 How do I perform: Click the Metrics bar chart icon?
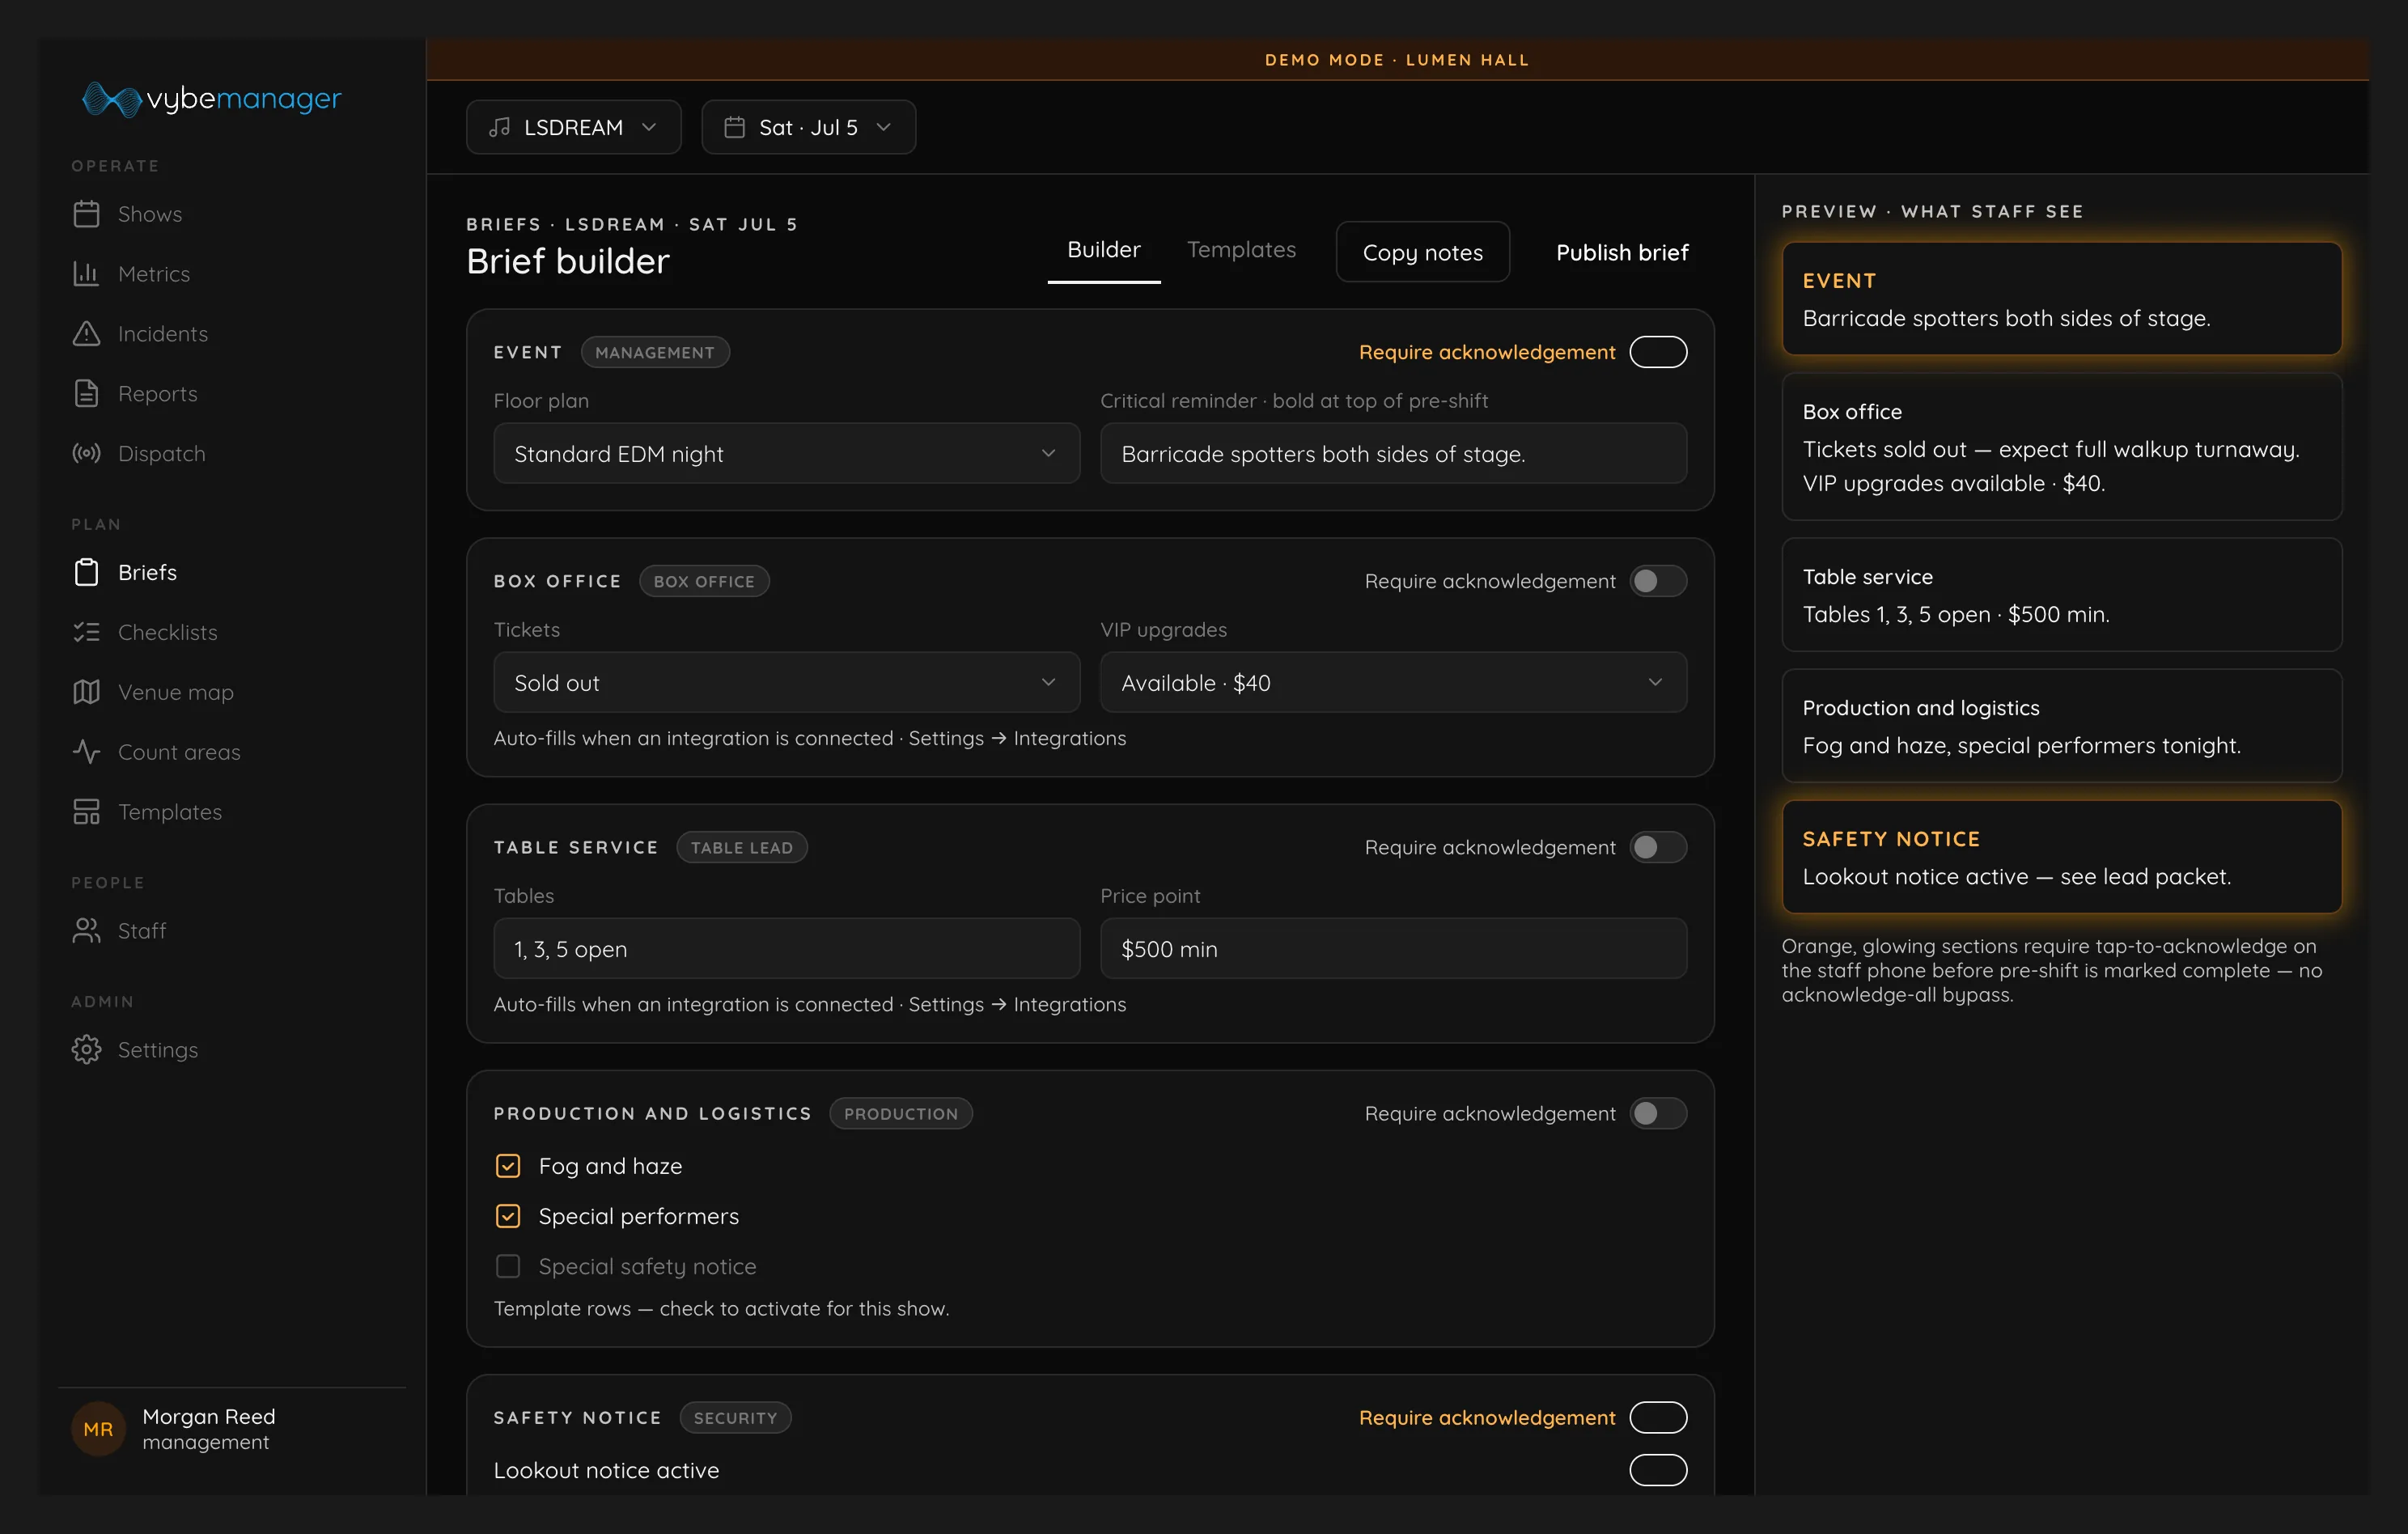coord(87,274)
